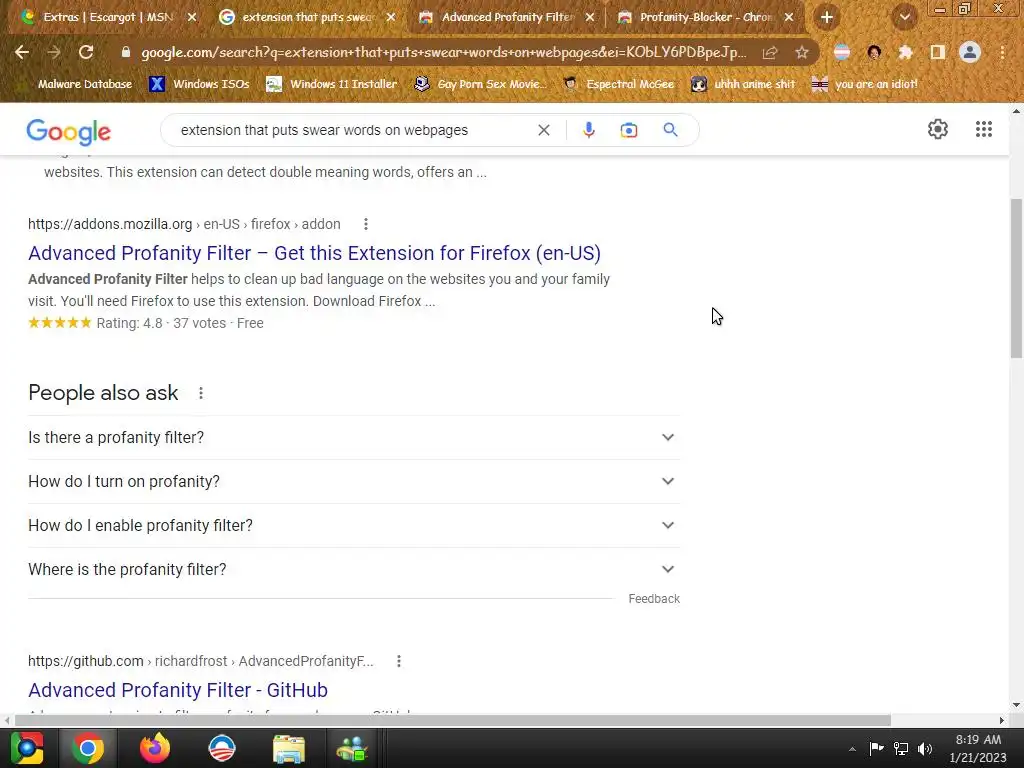Expand How do I enable profanity filter?

click(x=354, y=525)
